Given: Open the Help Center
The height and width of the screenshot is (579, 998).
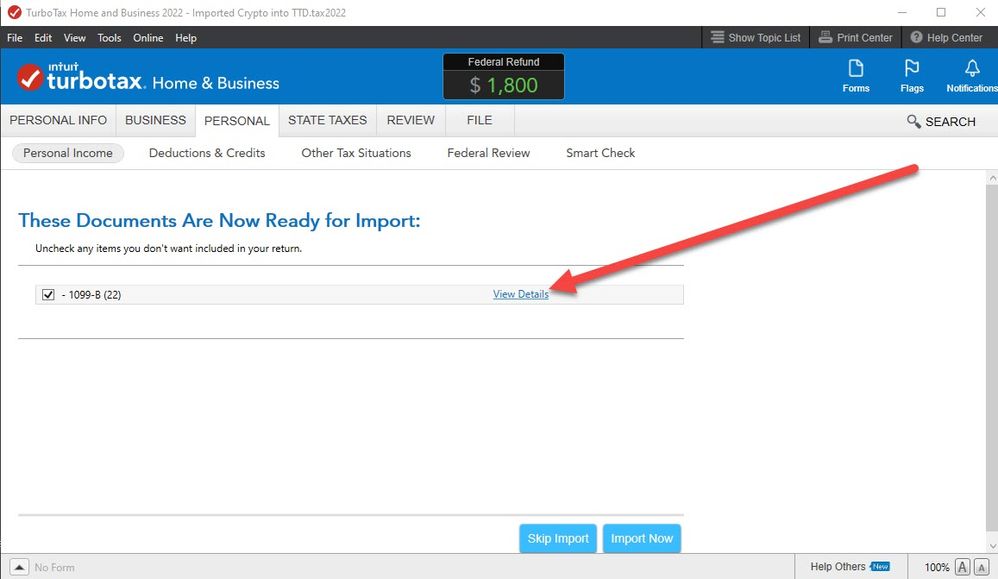Looking at the screenshot, I should [946, 38].
